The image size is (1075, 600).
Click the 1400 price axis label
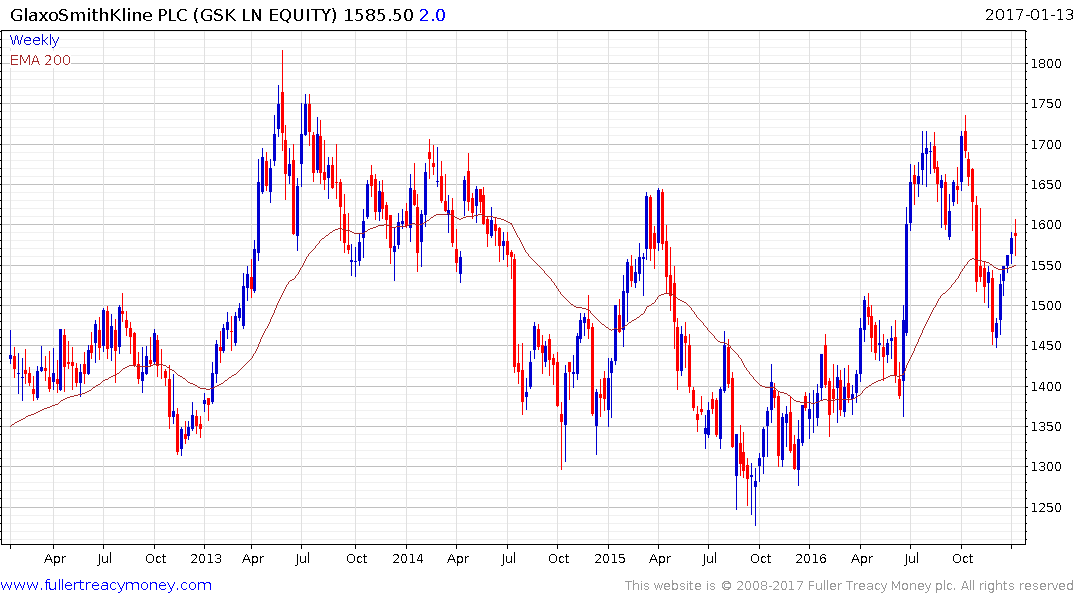click(x=1046, y=387)
